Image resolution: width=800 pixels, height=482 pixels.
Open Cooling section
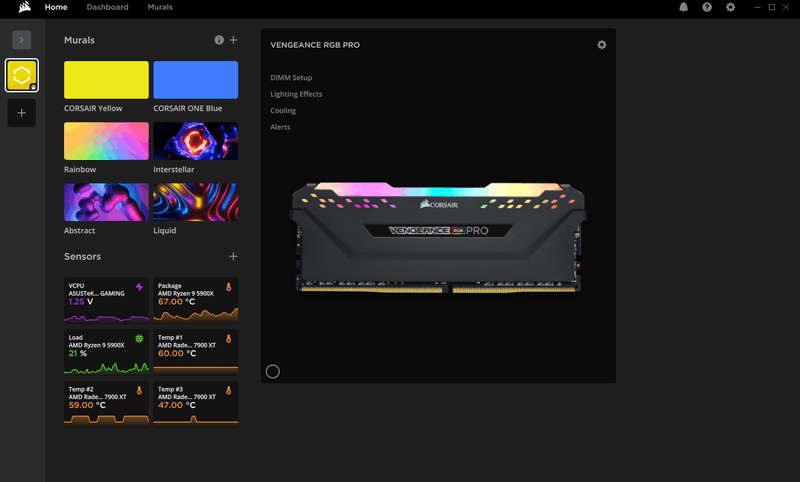(x=283, y=110)
